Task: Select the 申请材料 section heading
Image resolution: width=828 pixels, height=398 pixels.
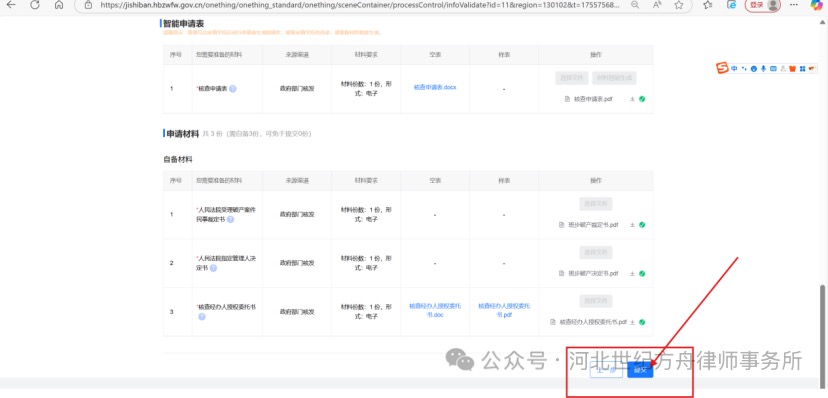Action: [x=183, y=134]
